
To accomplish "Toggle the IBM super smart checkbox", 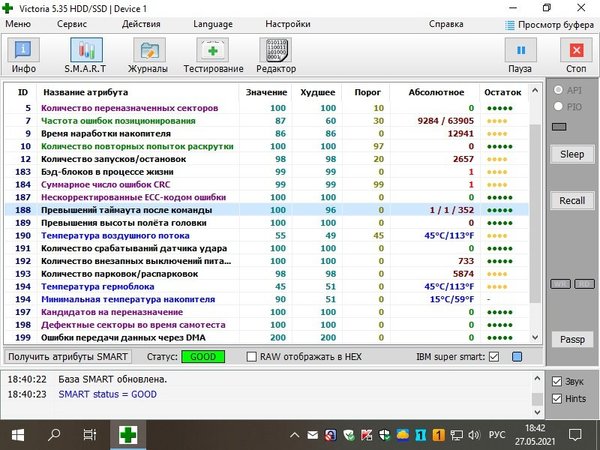I will click(x=493, y=357).
